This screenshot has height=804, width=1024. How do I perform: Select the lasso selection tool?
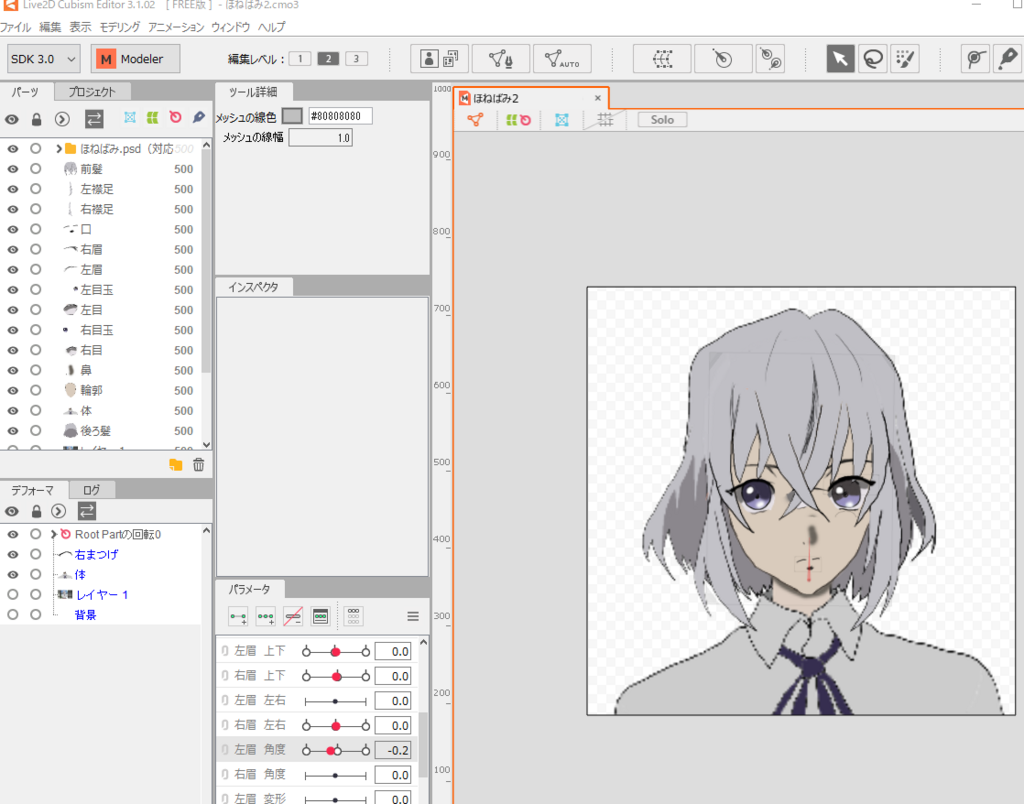(873, 59)
